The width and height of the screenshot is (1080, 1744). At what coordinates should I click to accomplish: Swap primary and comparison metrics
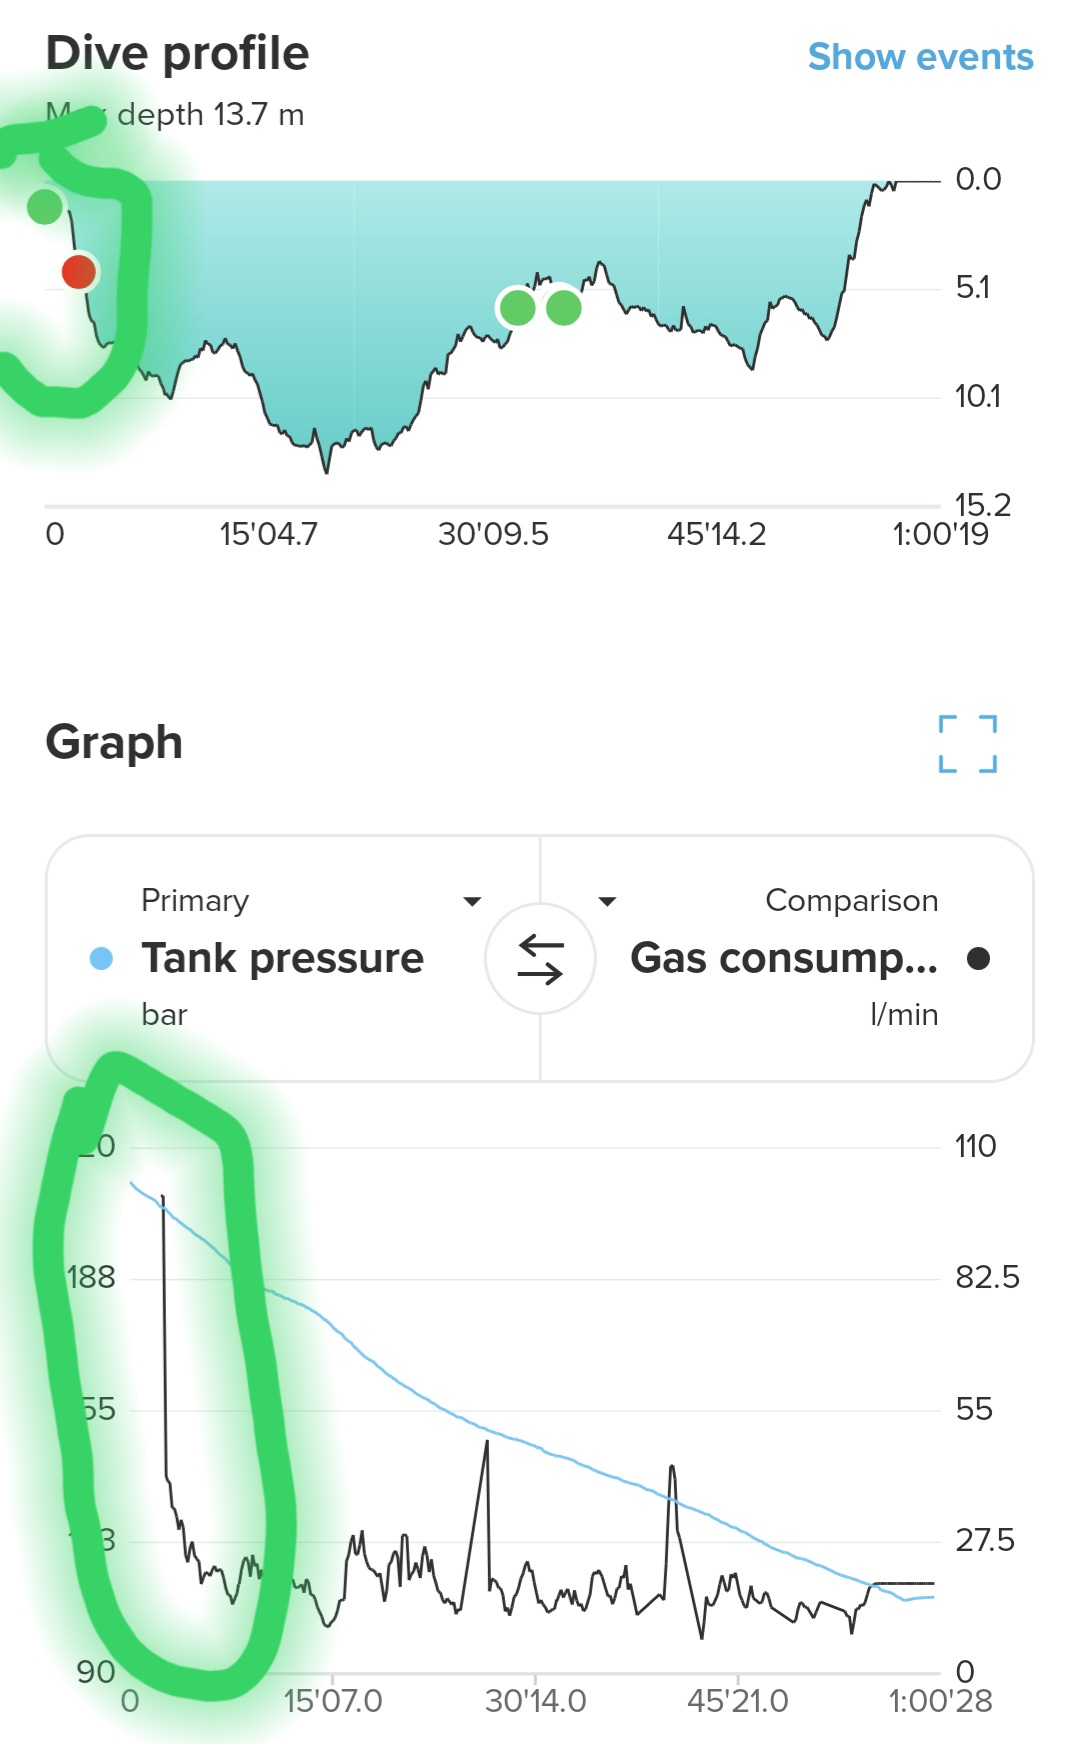540,958
